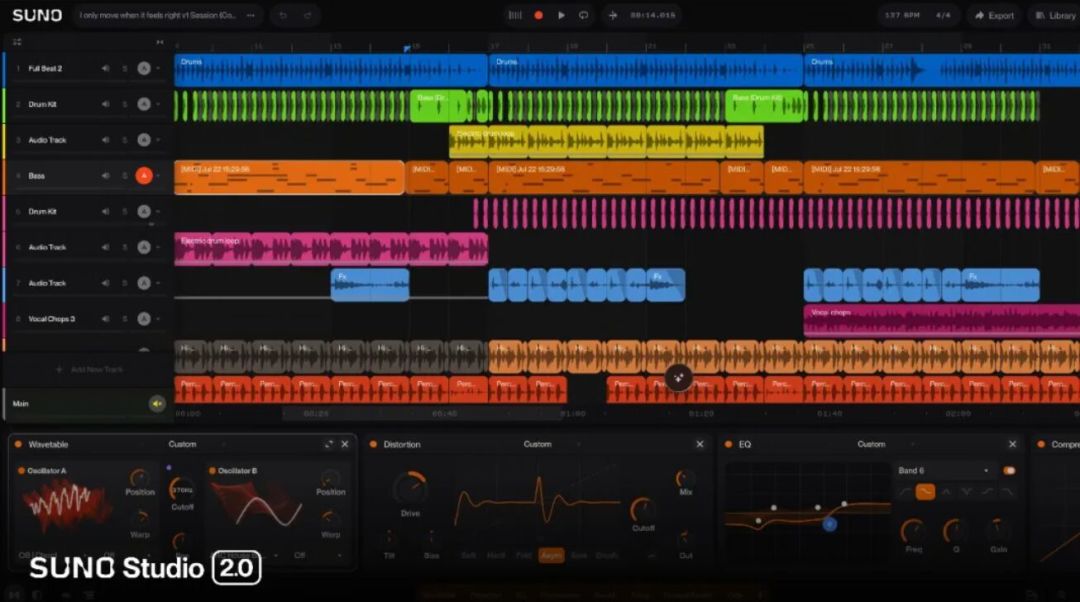1080x602 pixels.
Task: Adjust Oscillator A Position knob
Action: [x=139, y=478]
